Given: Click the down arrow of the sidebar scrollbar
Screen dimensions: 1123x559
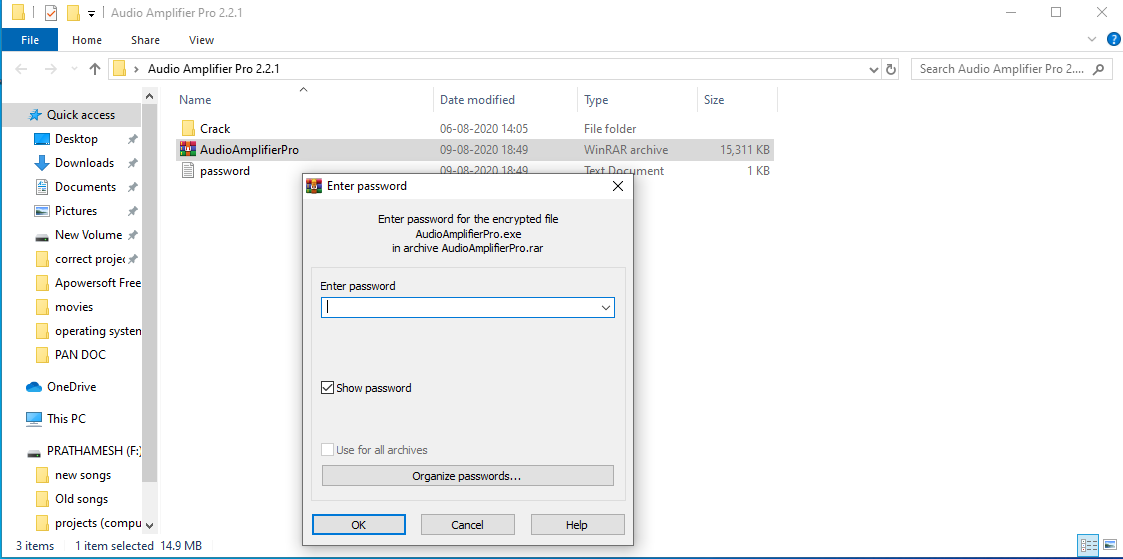Looking at the screenshot, I should [149, 525].
